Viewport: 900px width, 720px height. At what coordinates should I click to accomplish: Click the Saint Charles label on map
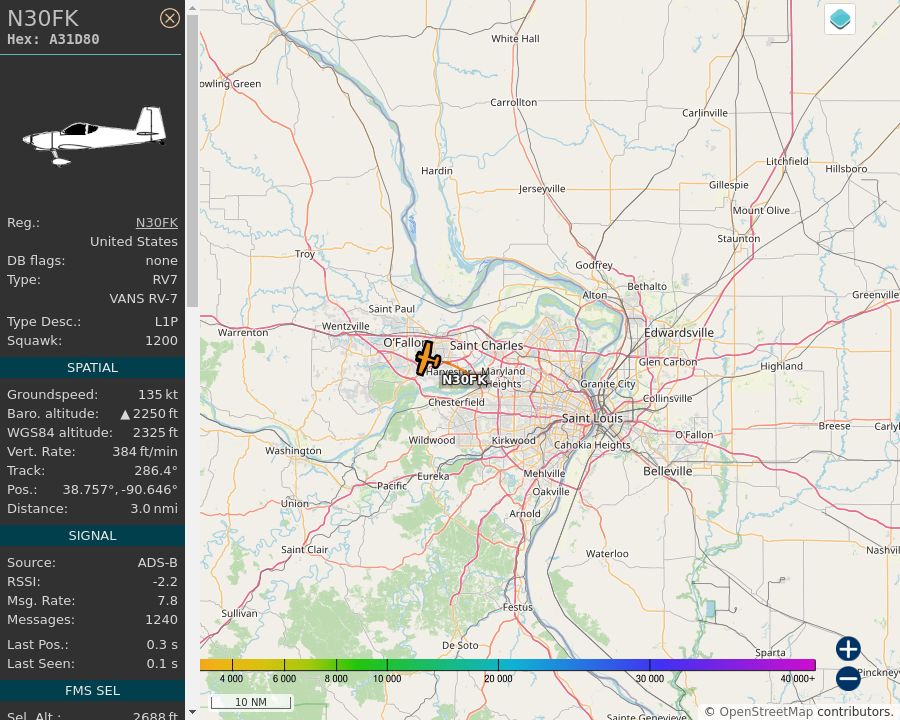pyautogui.click(x=486, y=346)
